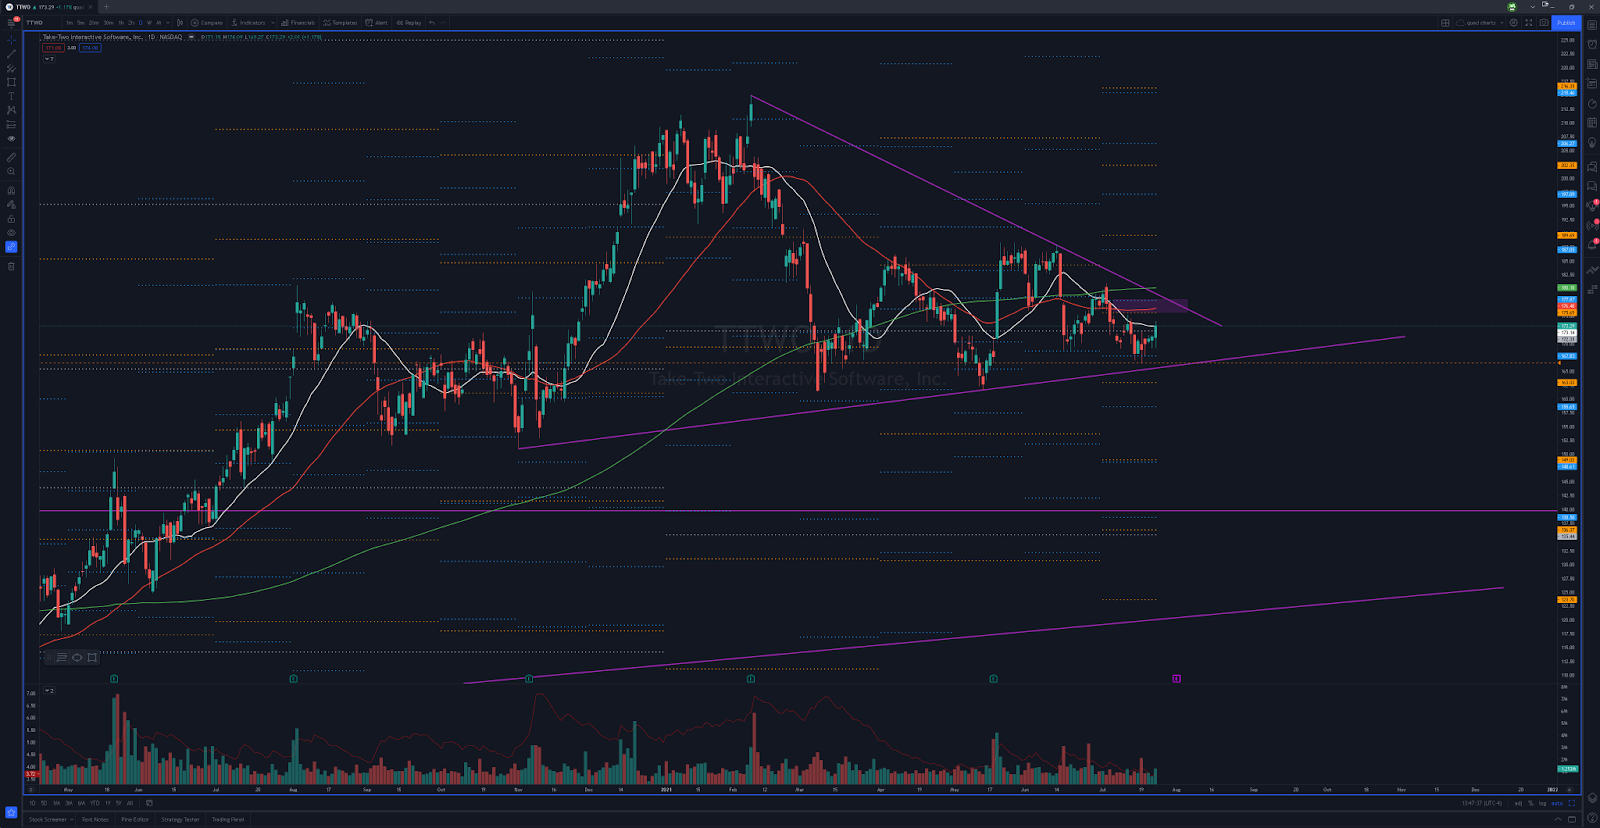Open the Indicators dialog
This screenshot has height=828, width=1600.
tap(249, 22)
